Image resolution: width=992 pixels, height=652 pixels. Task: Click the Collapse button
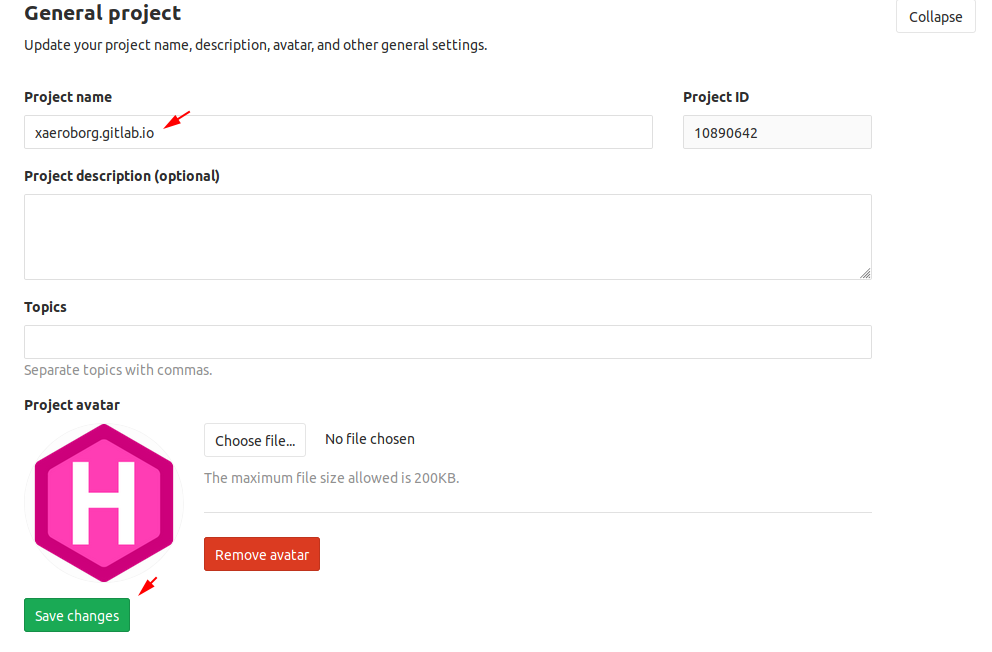point(935,17)
